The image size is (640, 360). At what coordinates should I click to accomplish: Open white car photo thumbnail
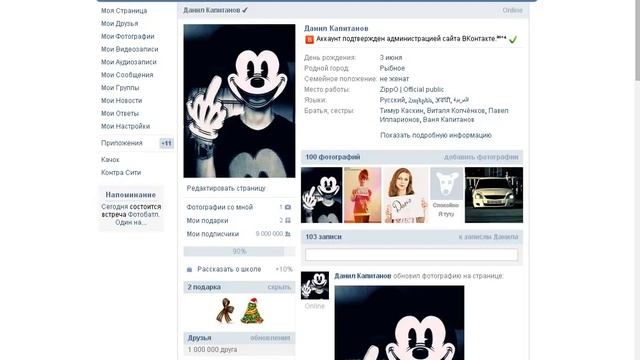[x=494, y=195]
